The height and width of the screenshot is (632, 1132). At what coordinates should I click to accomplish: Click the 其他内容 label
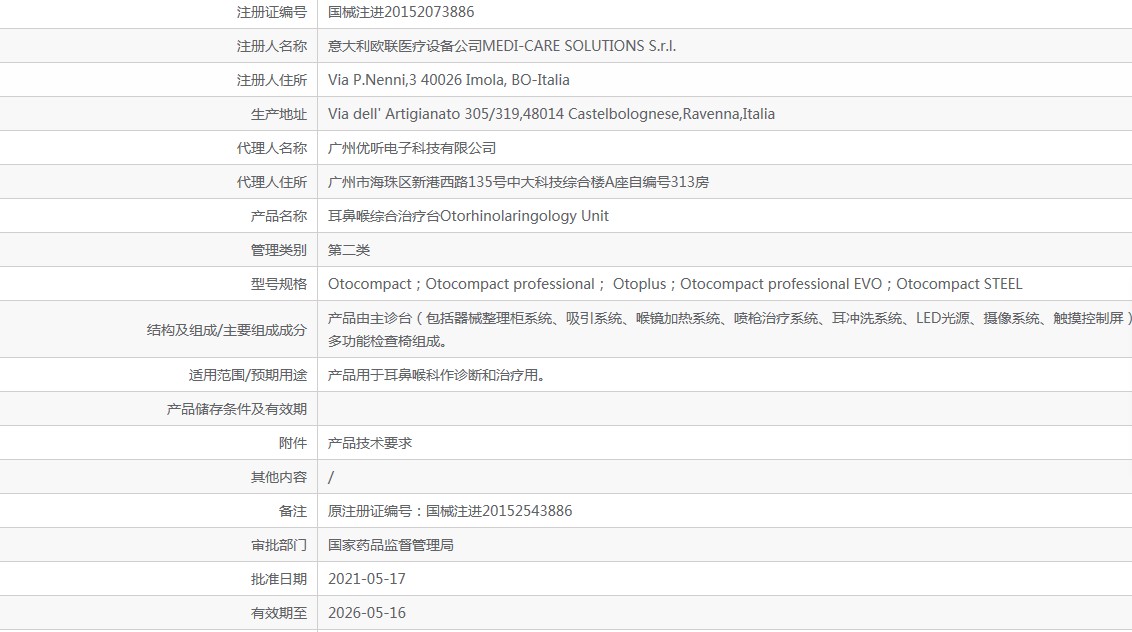pyautogui.click(x=279, y=477)
